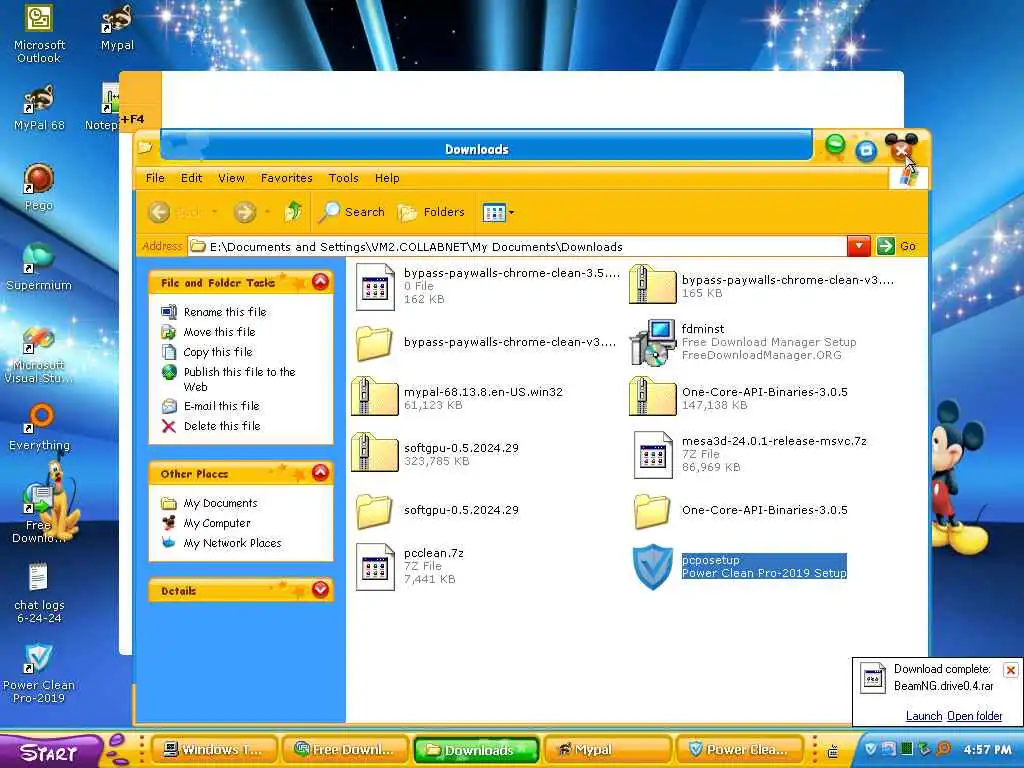Click the orange tray icon beside clock
Screen dimensions: 1024x768
(944, 748)
